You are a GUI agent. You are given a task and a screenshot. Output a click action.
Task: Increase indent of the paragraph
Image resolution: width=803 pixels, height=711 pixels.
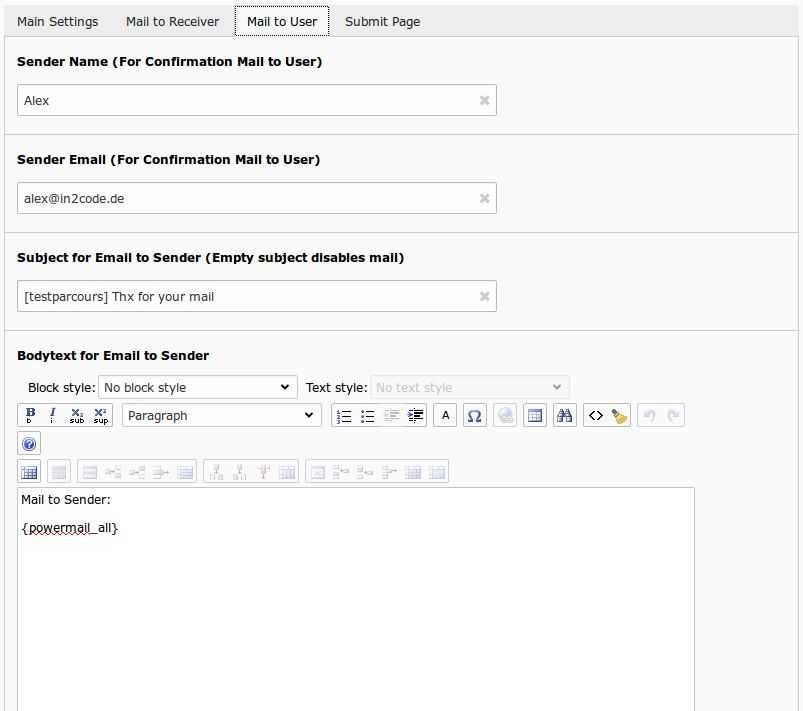[416, 416]
